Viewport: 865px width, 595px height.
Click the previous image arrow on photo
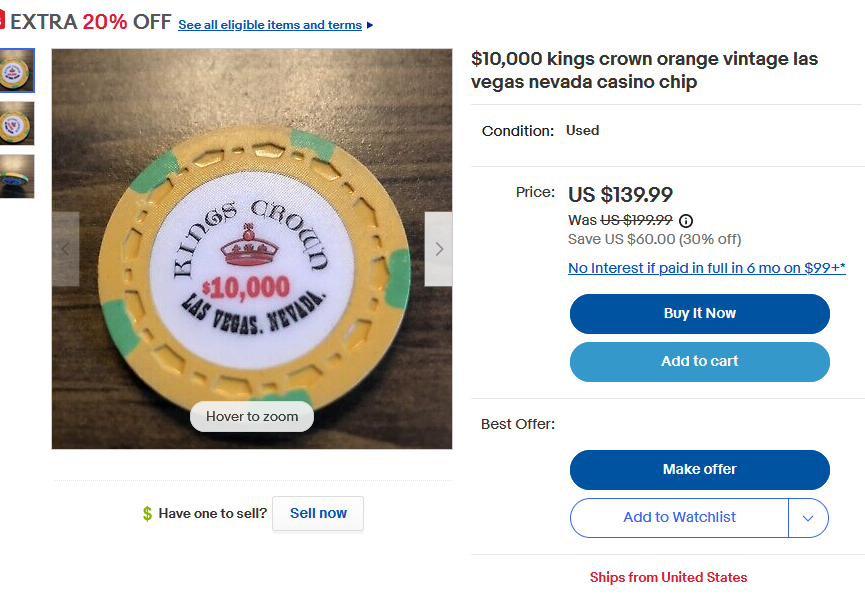65,249
